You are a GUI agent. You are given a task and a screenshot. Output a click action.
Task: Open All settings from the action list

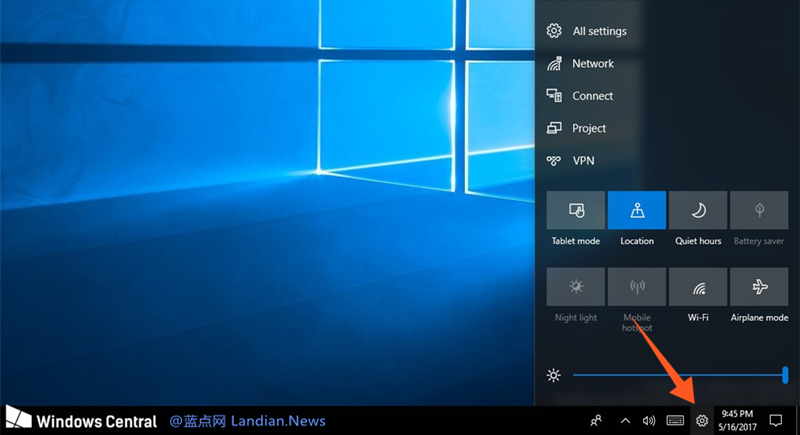pyautogui.click(x=587, y=31)
